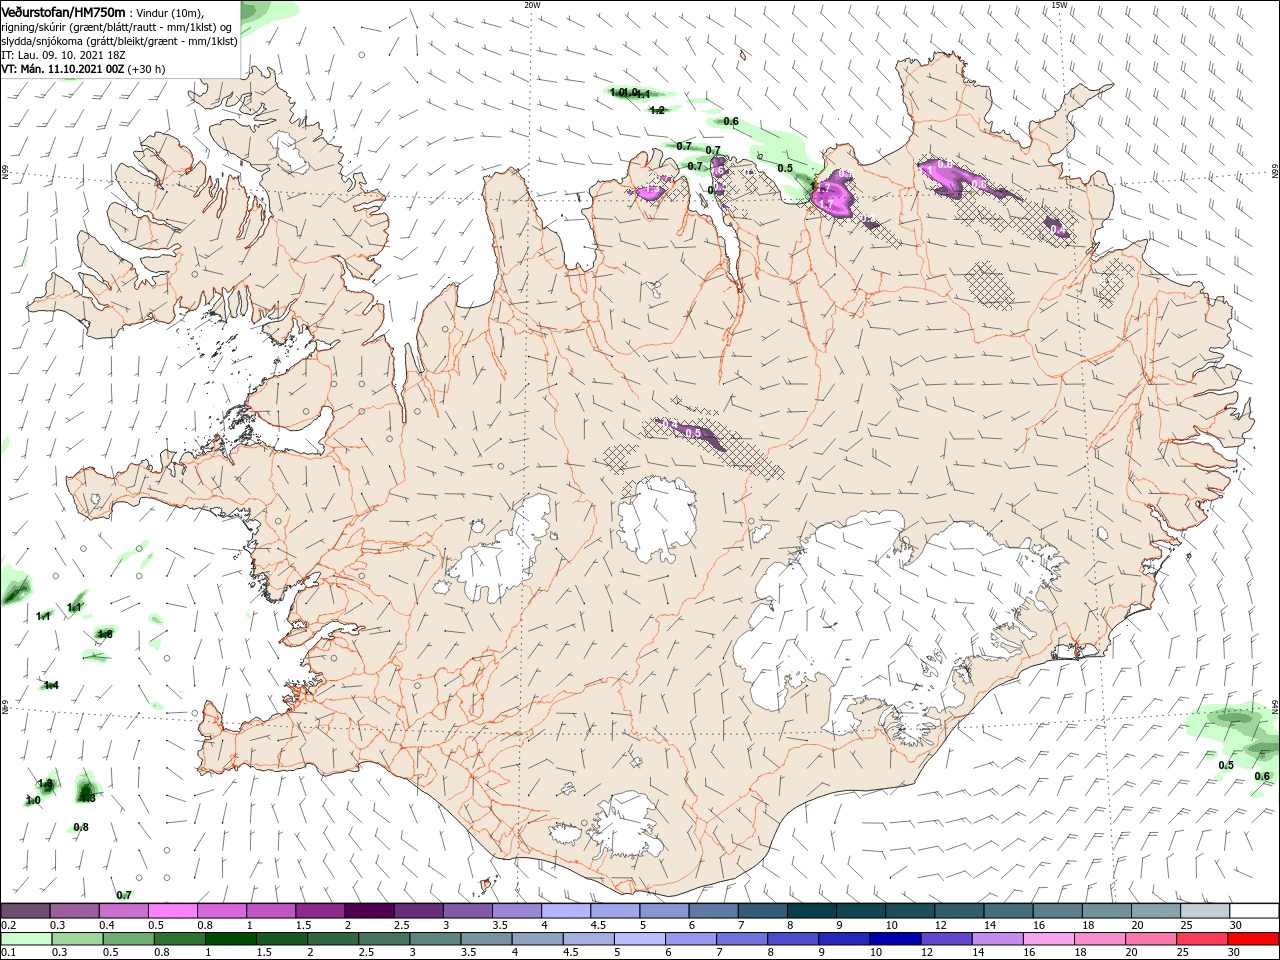Click the '(+30 h)' forecast offset text
The height and width of the screenshot is (960, 1280).
146,69
